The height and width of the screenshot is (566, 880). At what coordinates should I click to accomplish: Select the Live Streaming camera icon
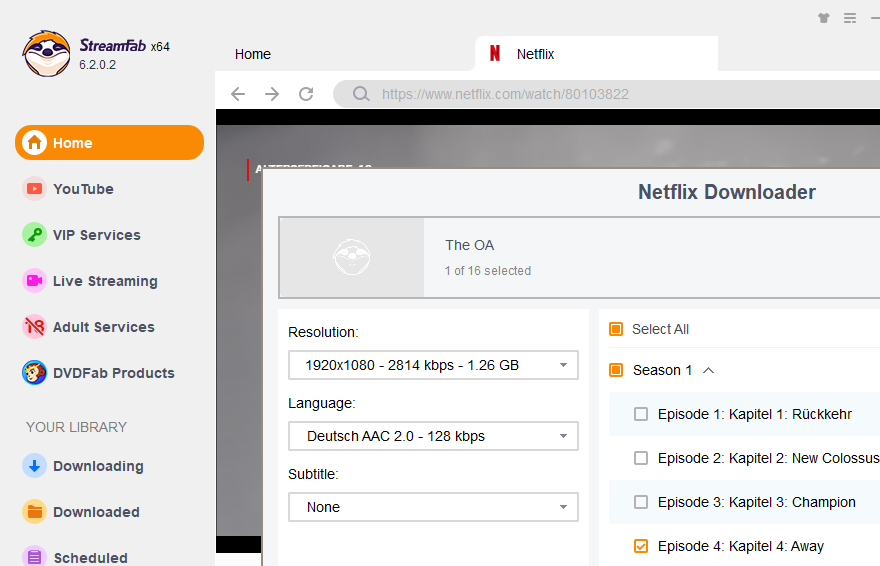click(35, 281)
